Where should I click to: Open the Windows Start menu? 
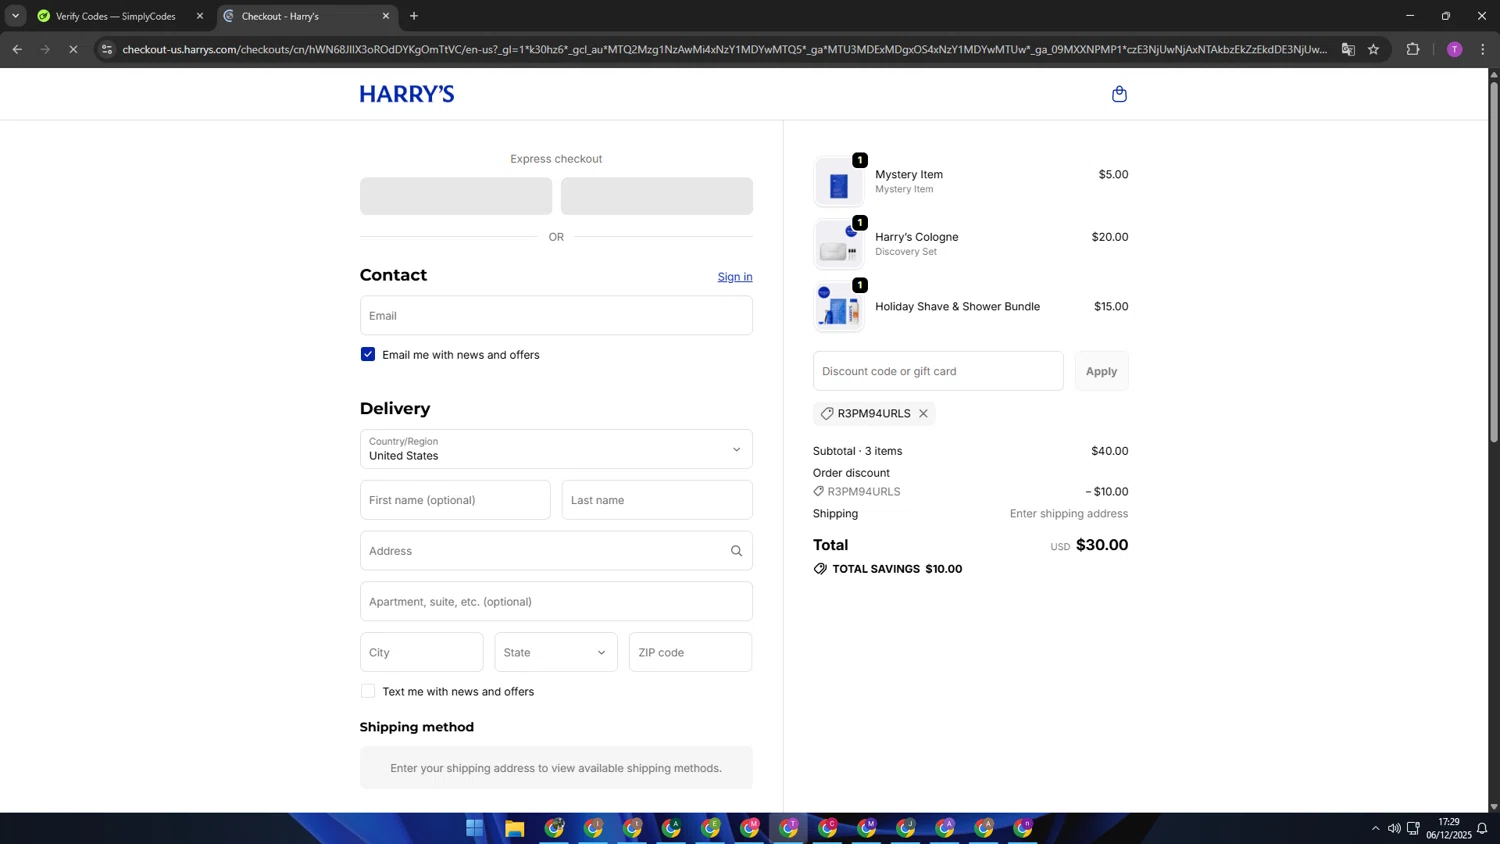pos(475,828)
